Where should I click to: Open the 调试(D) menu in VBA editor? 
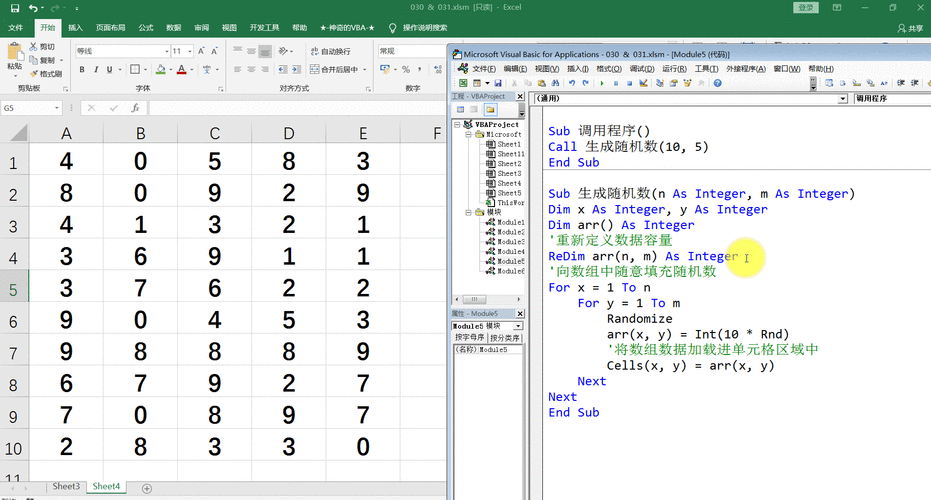pyautogui.click(x=641, y=69)
